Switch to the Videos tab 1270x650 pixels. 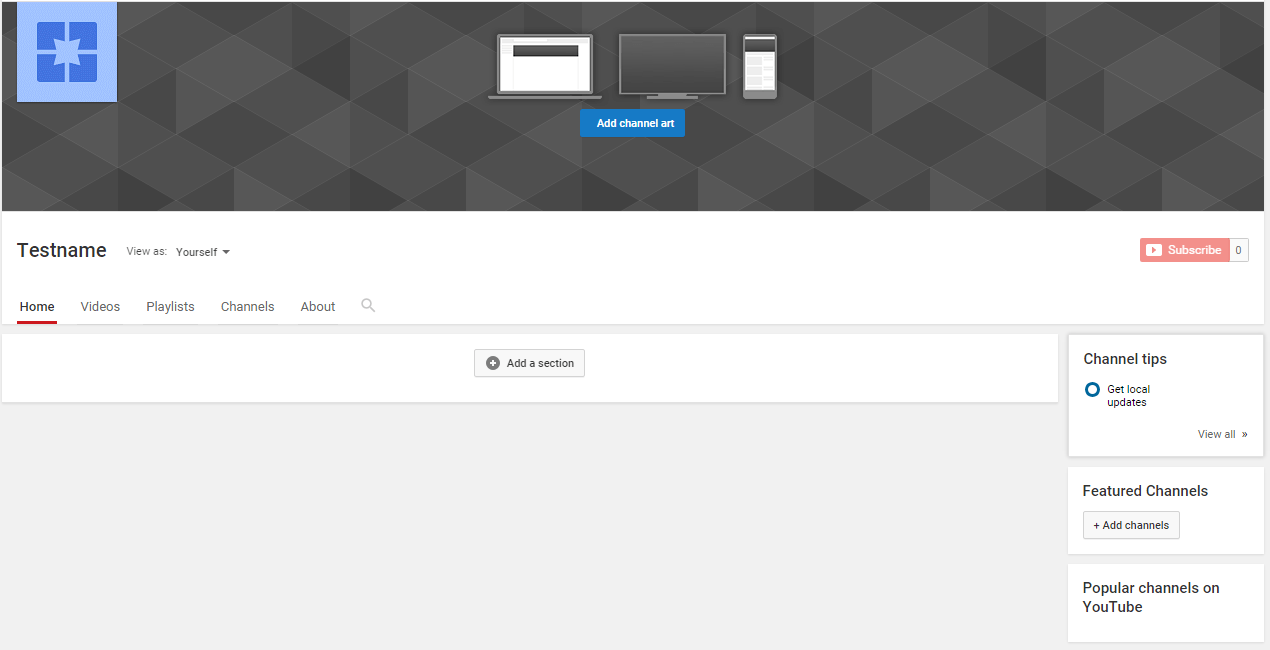click(x=99, y=306)
